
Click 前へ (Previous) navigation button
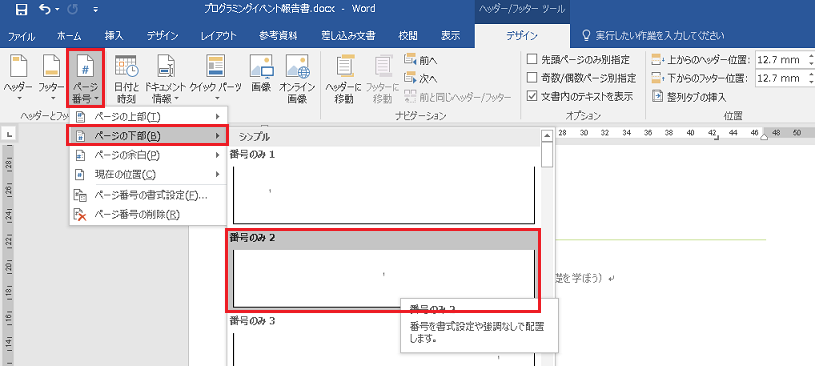(x=421, y=60)
